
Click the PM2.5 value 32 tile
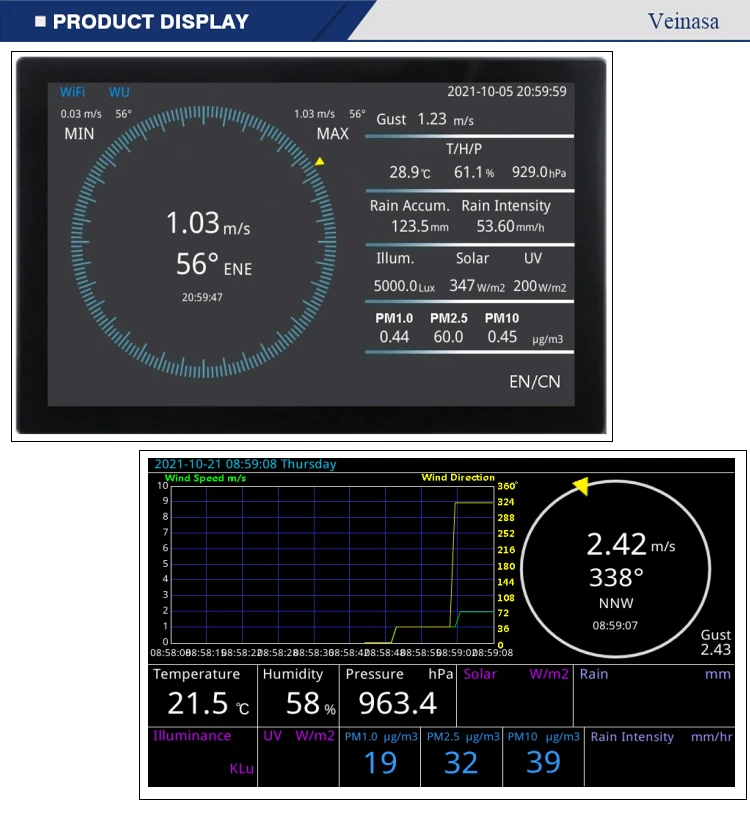[461, 756]
